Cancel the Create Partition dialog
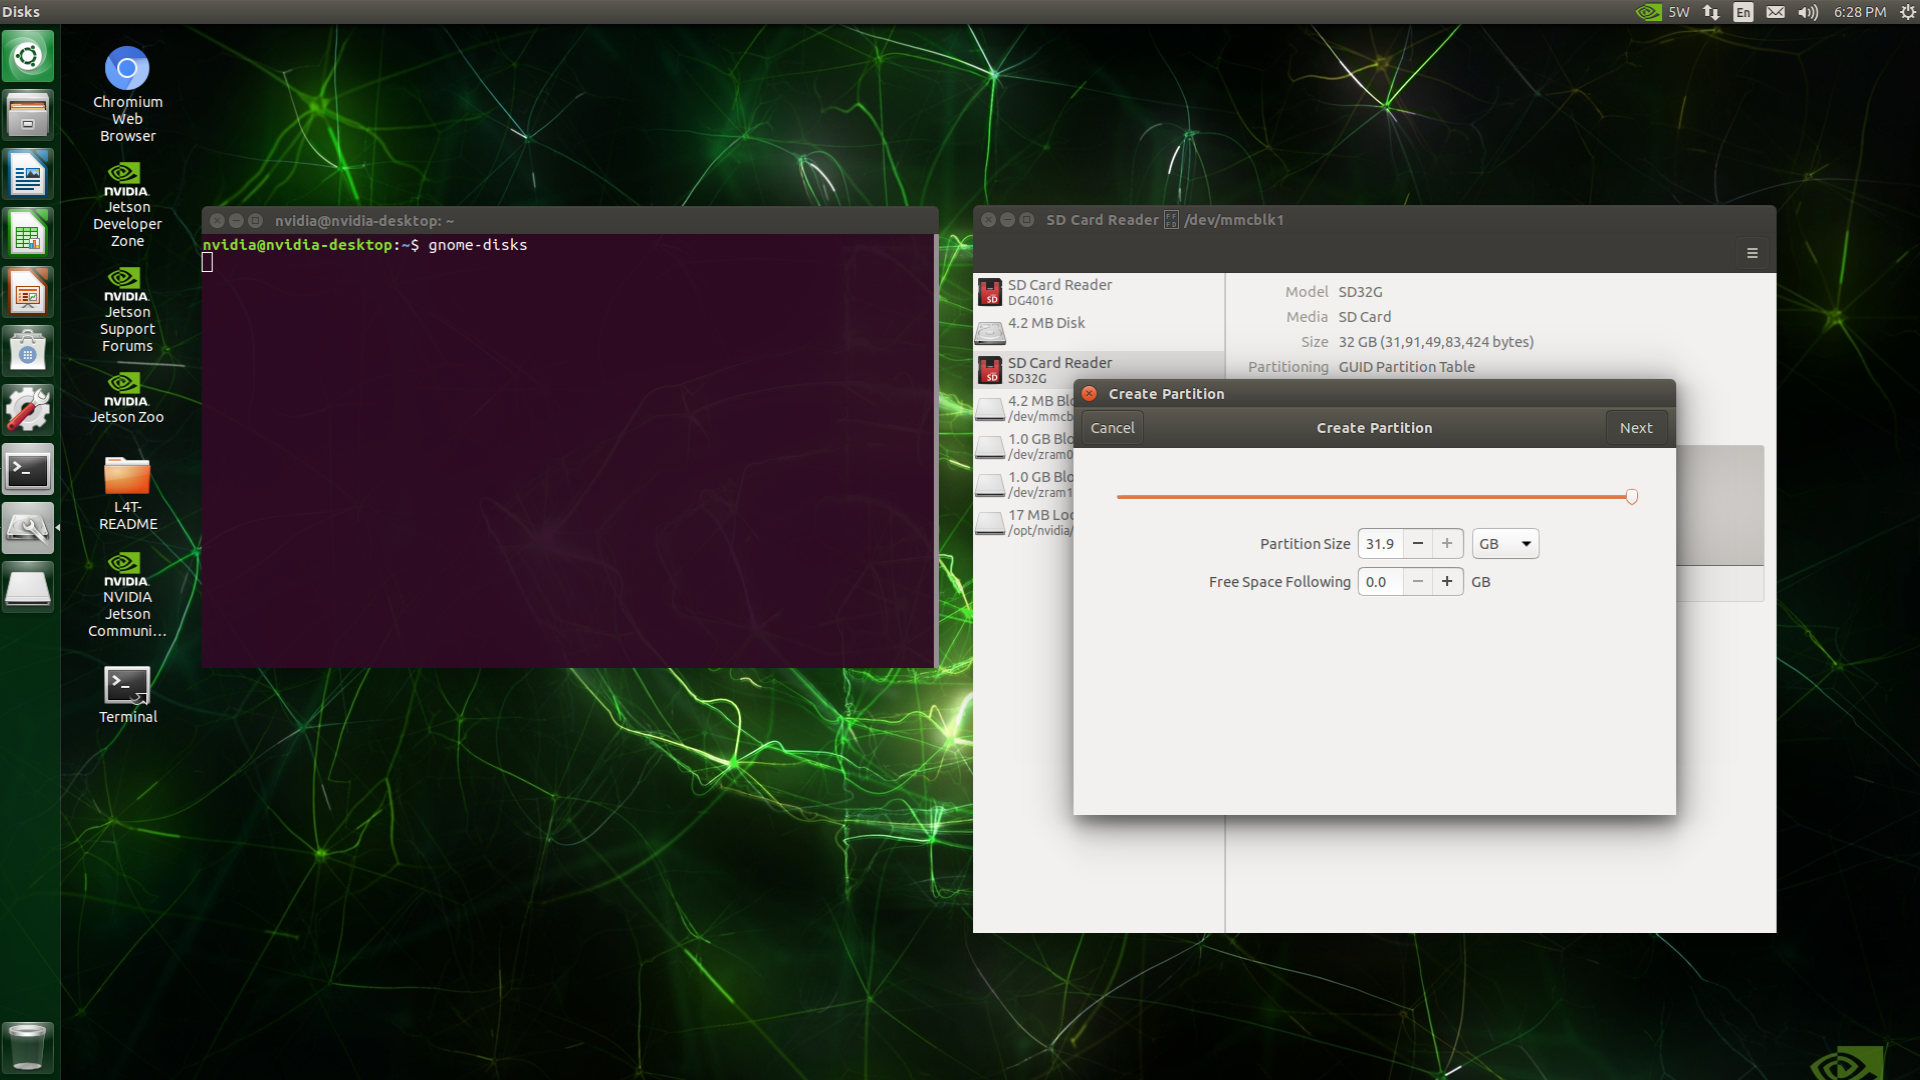 [x=1112, y=428]
